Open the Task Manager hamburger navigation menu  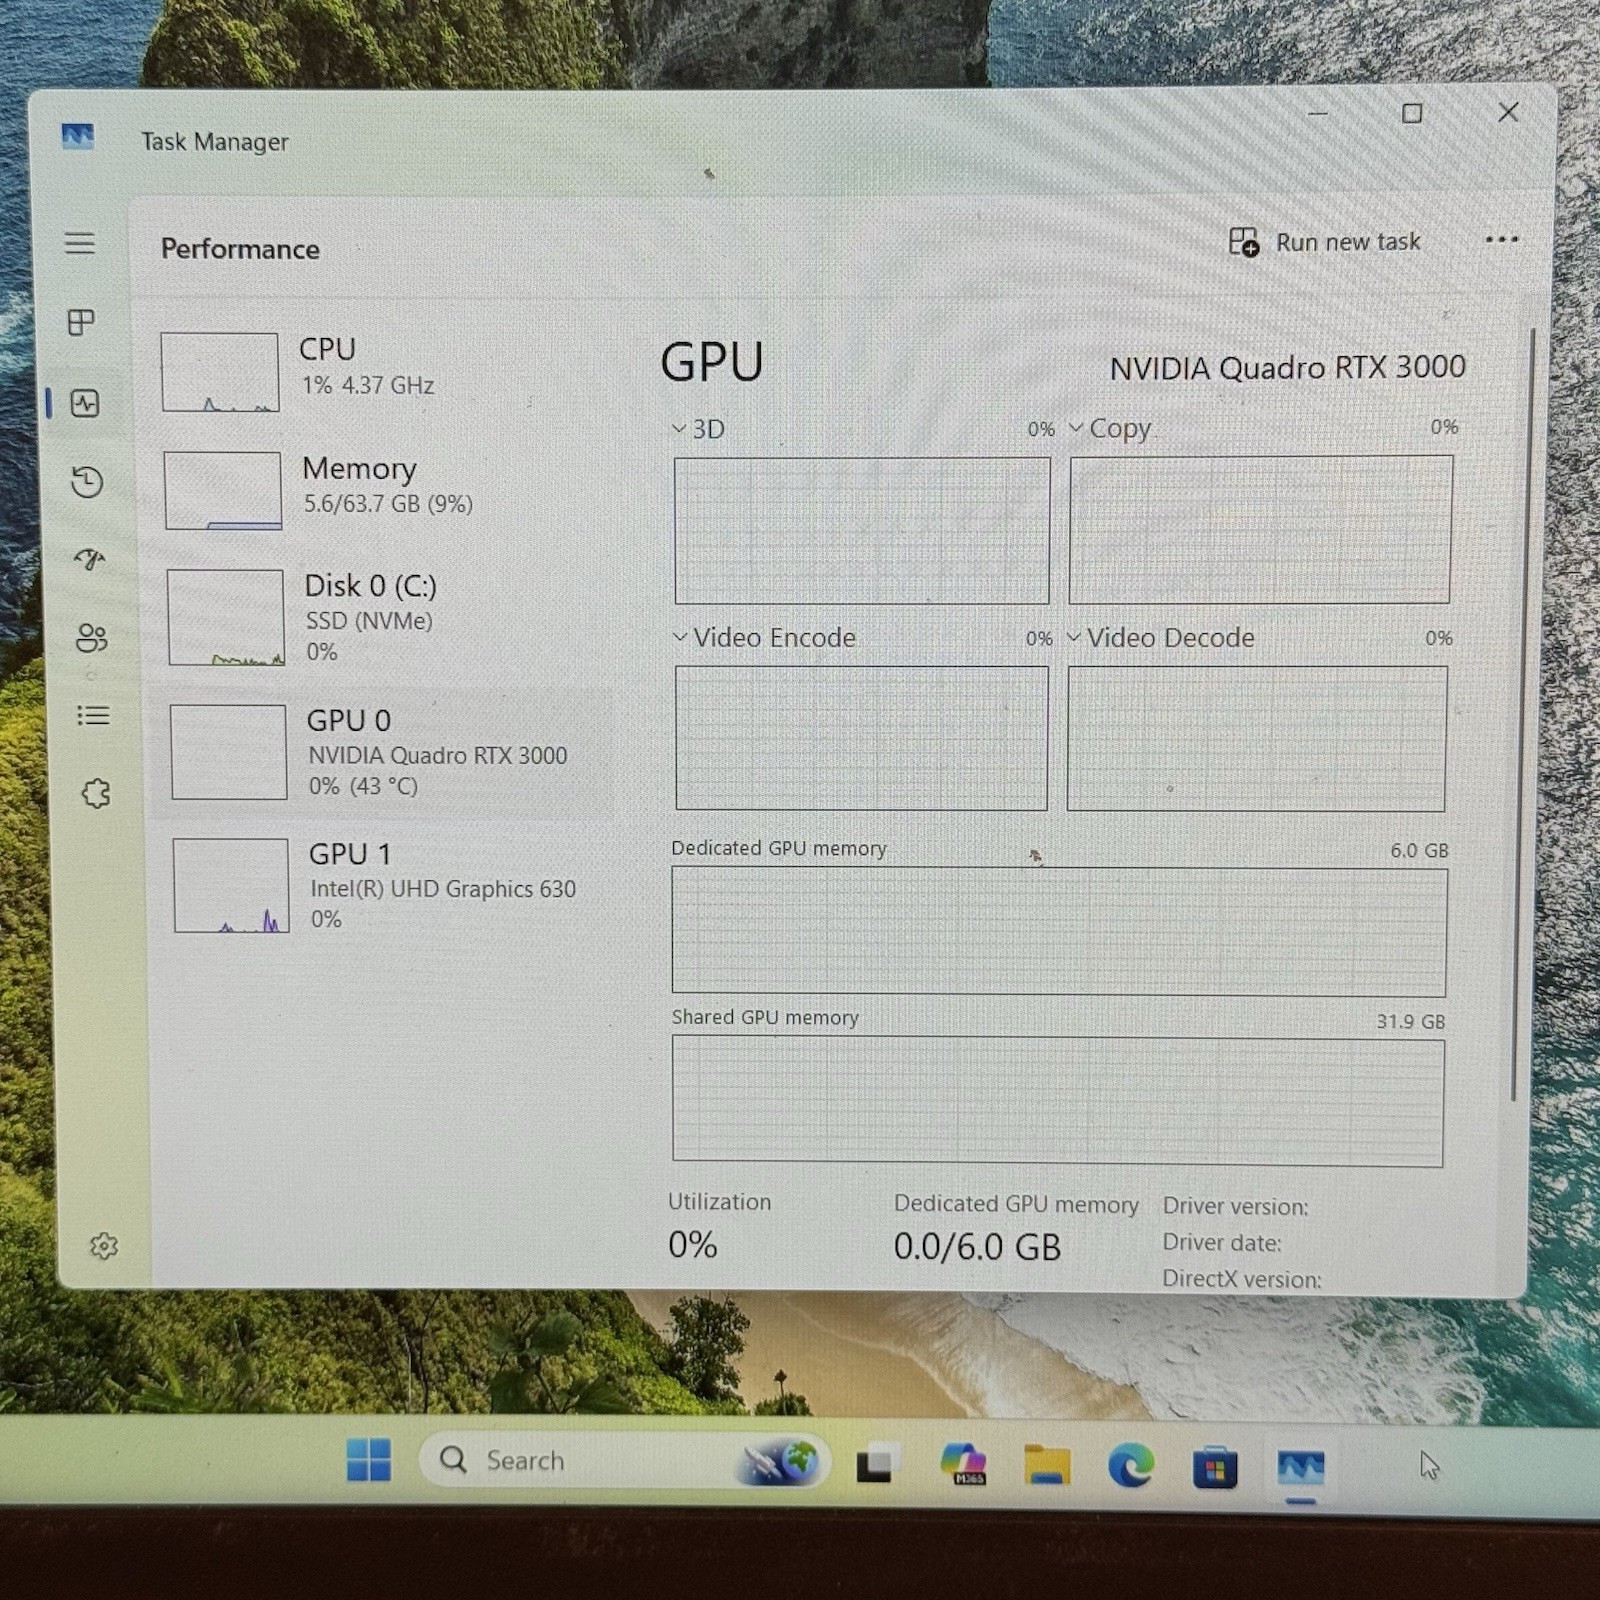click(x=80, y=243)
